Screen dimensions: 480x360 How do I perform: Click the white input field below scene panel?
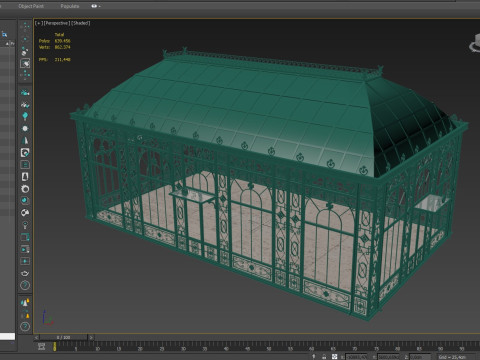[7, 336]
